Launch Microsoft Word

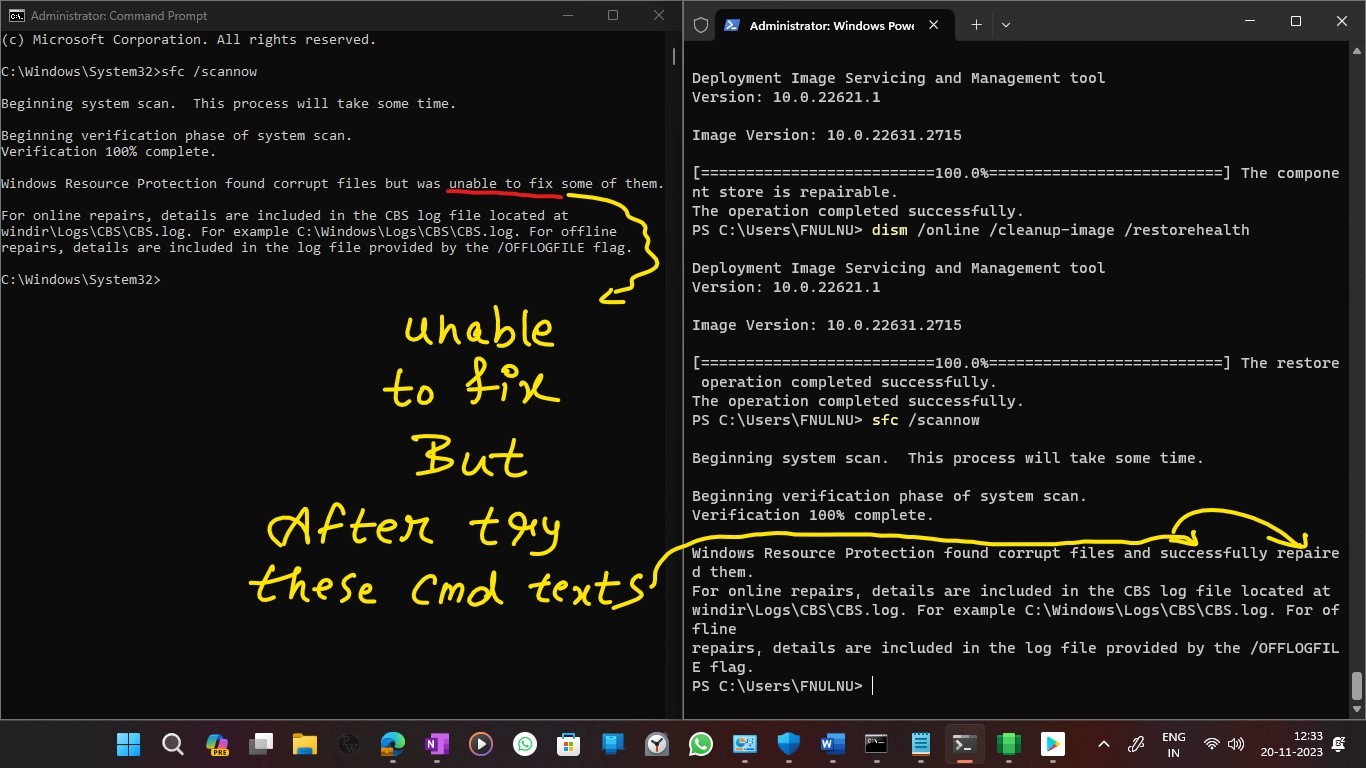pos(830,744)
